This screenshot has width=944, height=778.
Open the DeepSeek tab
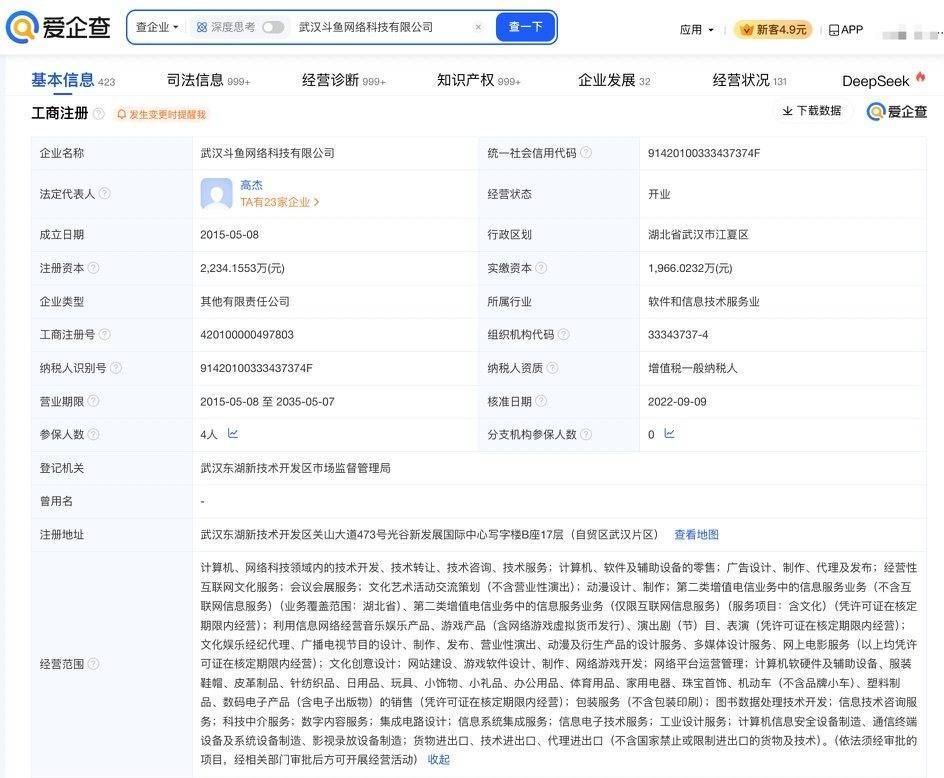(883, 80)
